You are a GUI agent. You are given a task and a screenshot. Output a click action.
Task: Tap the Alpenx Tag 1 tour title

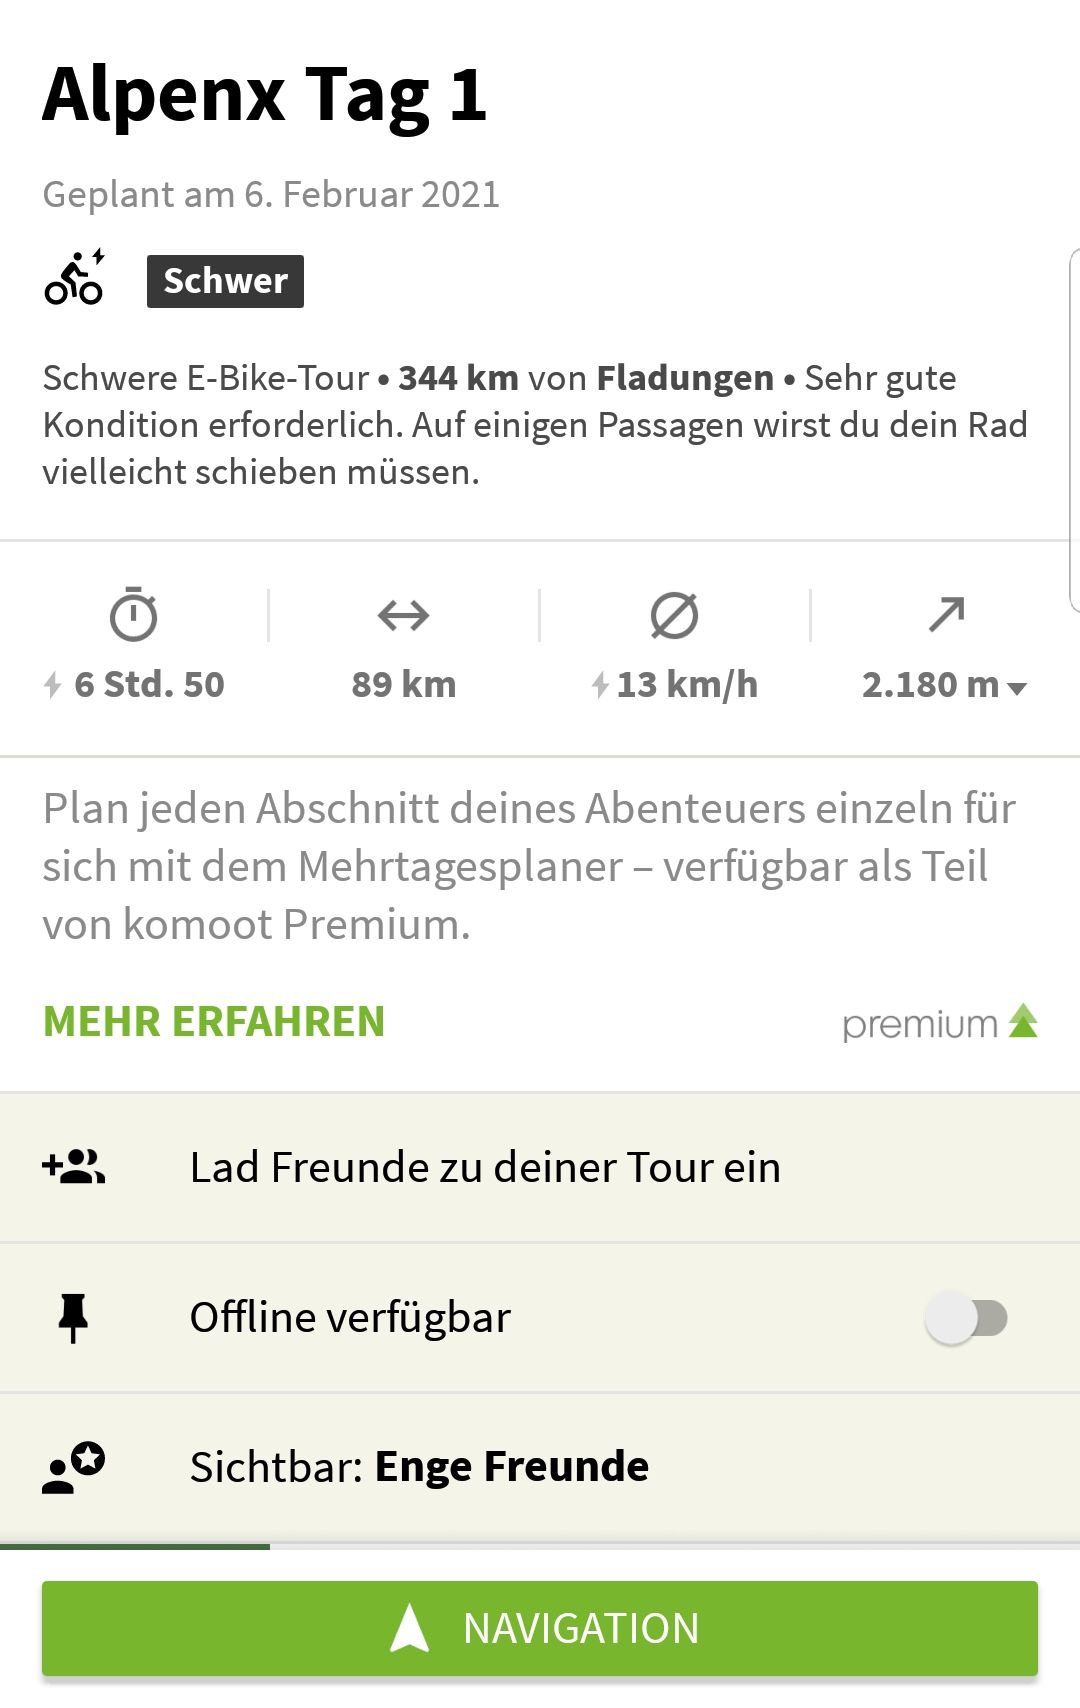pyautogui.click(x=265, y=96)
